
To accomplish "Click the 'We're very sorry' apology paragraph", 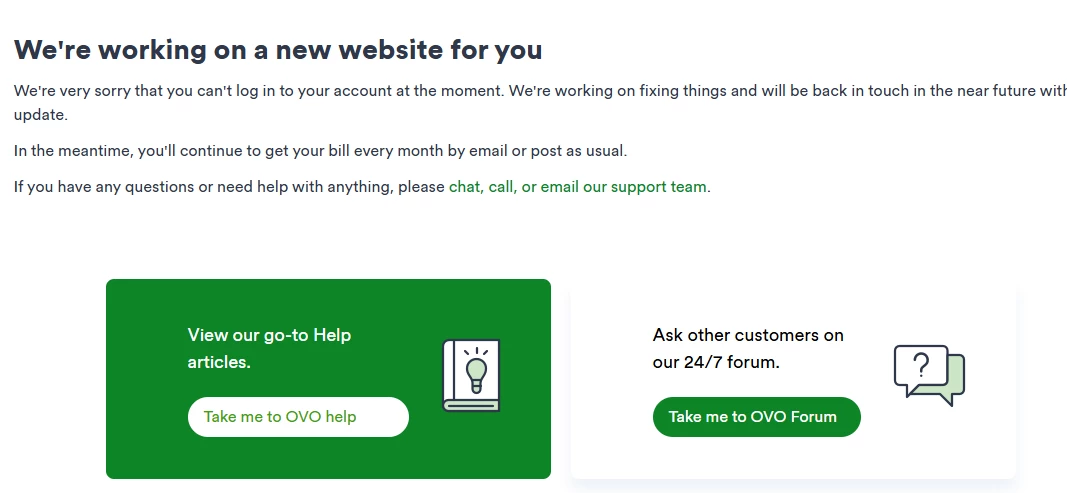I will (x=500, y=91).
